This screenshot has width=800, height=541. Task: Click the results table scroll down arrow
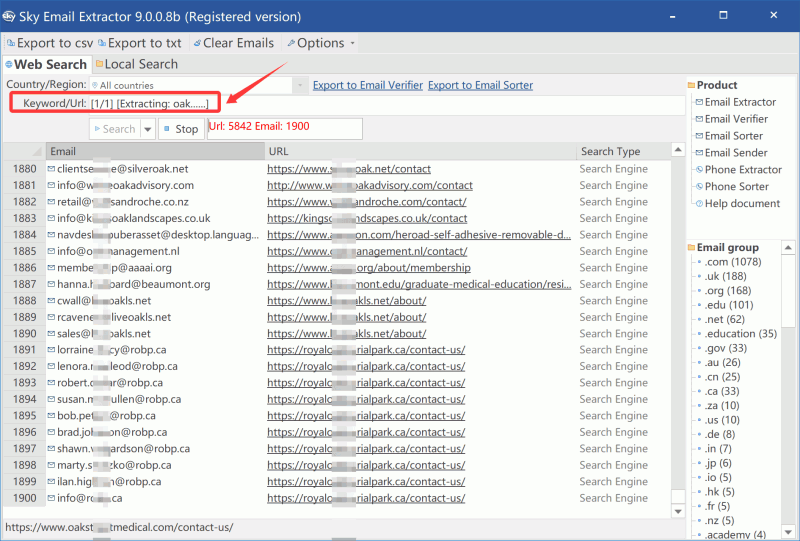(x=678, y=511)
